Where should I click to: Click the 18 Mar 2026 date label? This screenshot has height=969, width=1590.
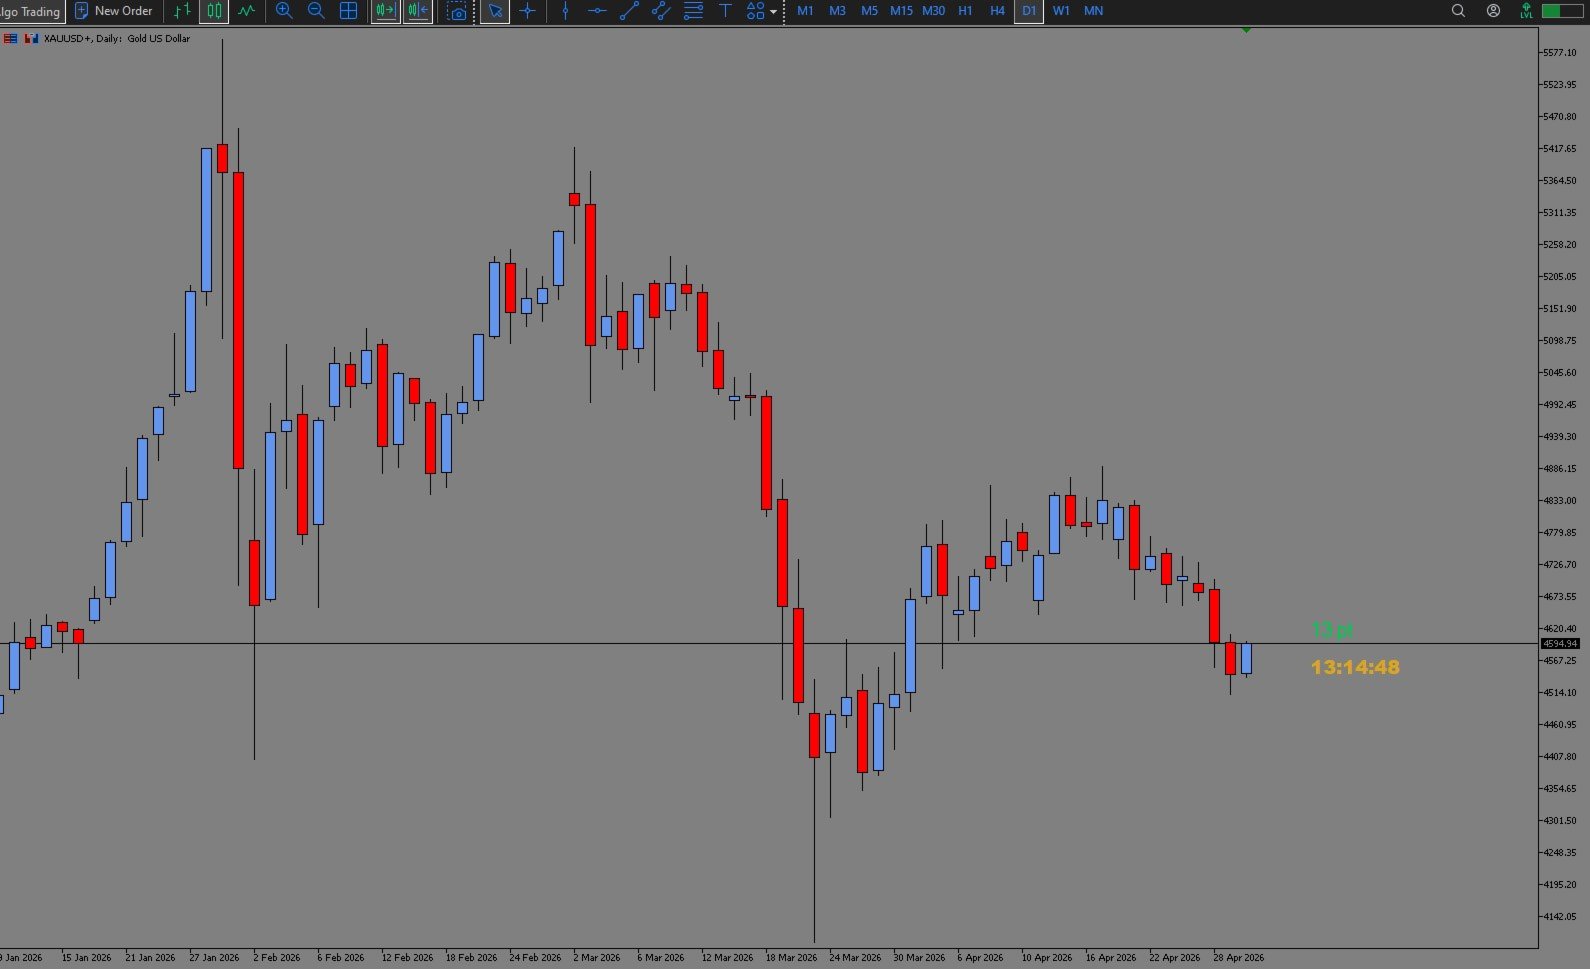pos(791,958)
